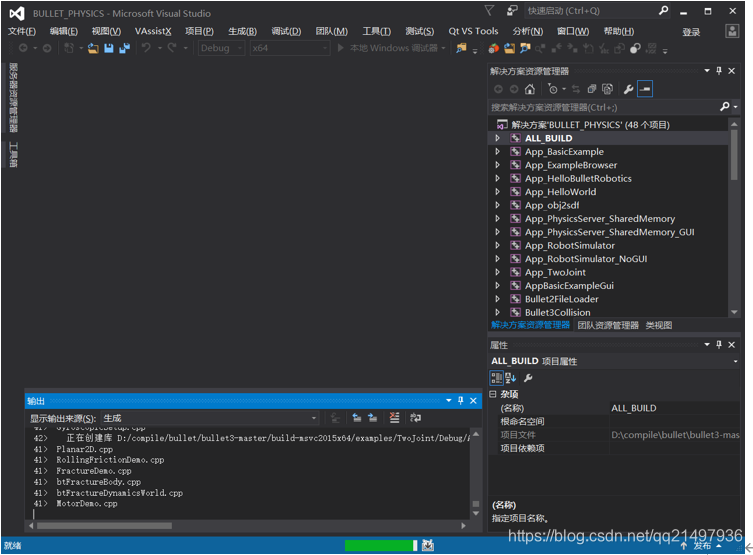Click Save All icon in main toolbar

pos(124,48)
